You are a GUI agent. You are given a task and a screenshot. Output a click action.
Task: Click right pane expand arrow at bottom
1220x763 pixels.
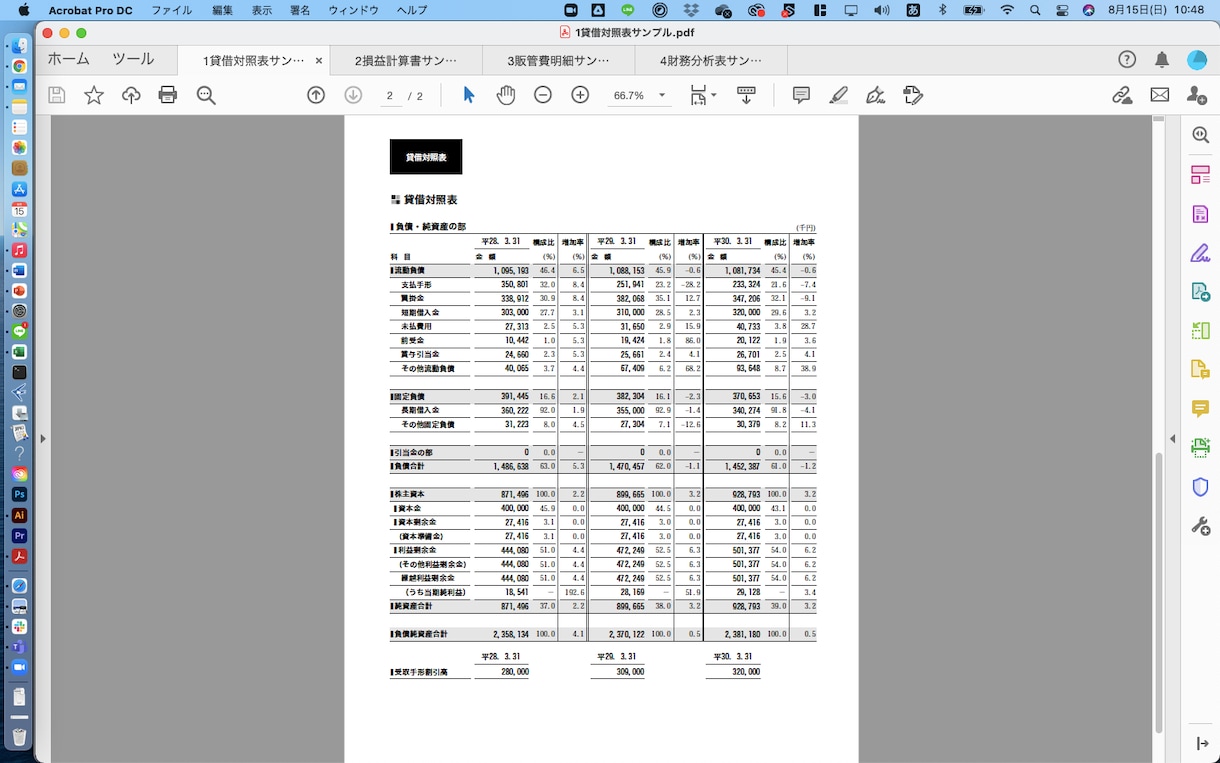click(x=1202, y=744)
